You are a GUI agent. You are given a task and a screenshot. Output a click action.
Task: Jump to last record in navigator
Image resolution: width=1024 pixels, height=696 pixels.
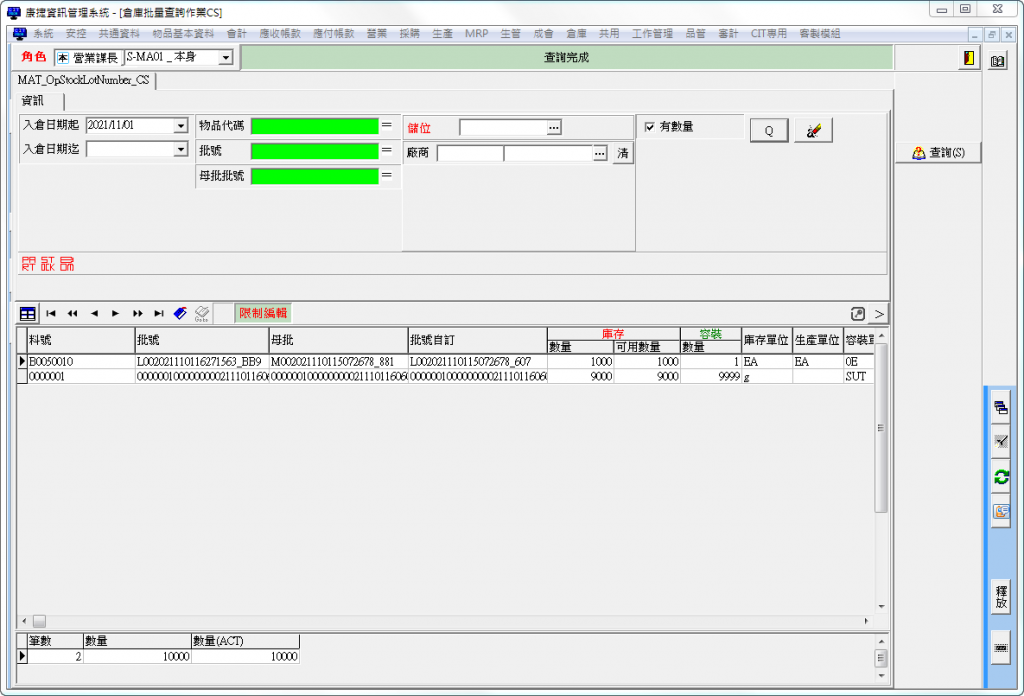[x=159, y=313]
